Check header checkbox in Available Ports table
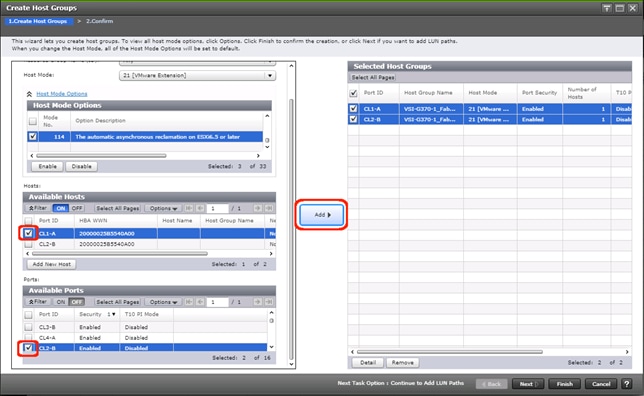This screenshot has width=644, height=396. [28, 315]
